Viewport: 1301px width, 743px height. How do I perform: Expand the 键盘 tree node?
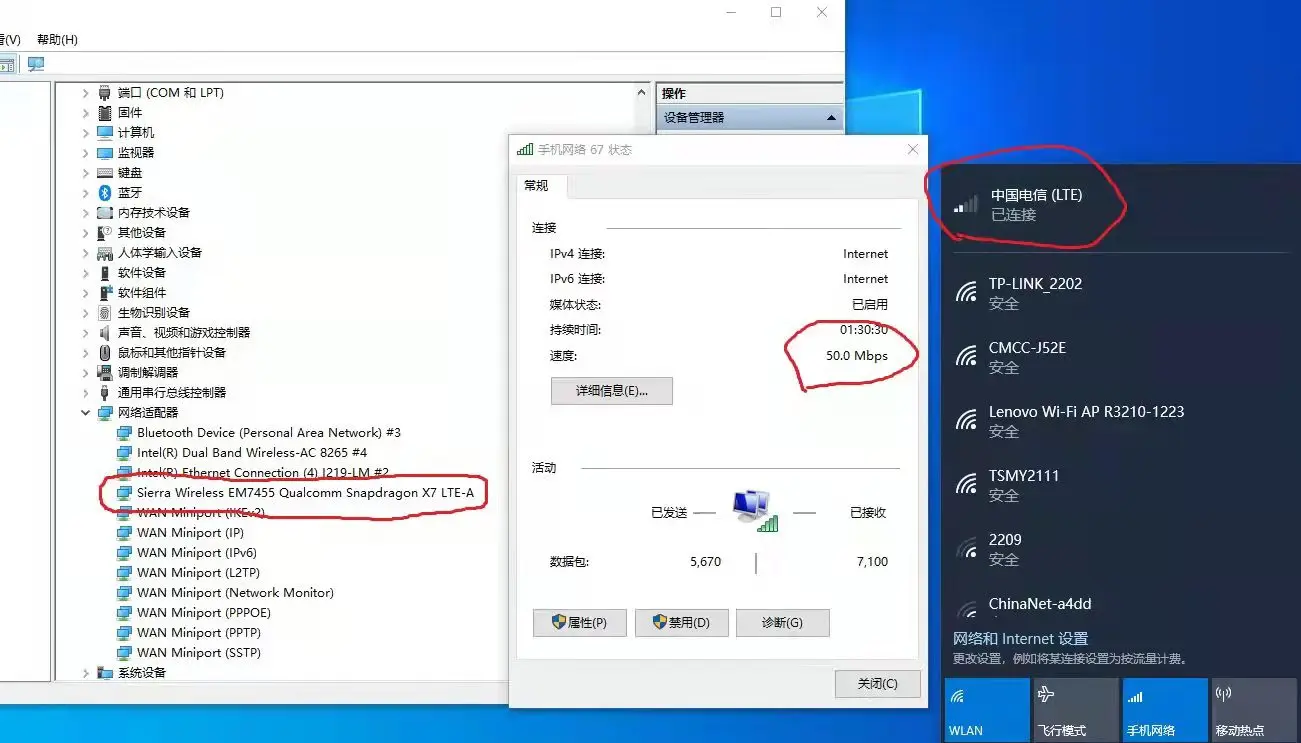click(x=86, y=173)
